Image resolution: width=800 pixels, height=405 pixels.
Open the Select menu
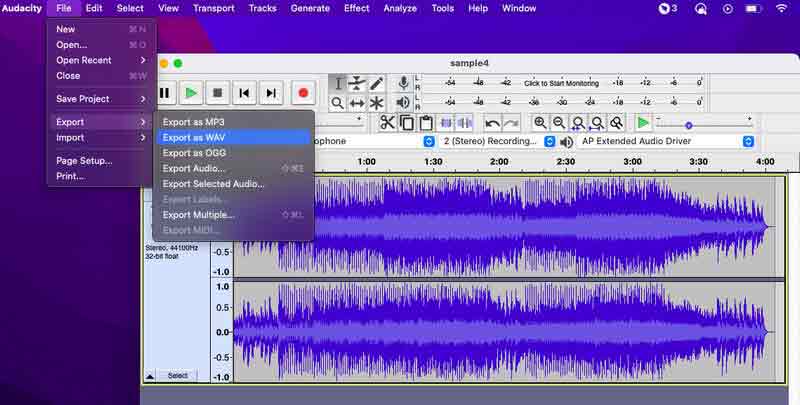click(x=130, y=8)
